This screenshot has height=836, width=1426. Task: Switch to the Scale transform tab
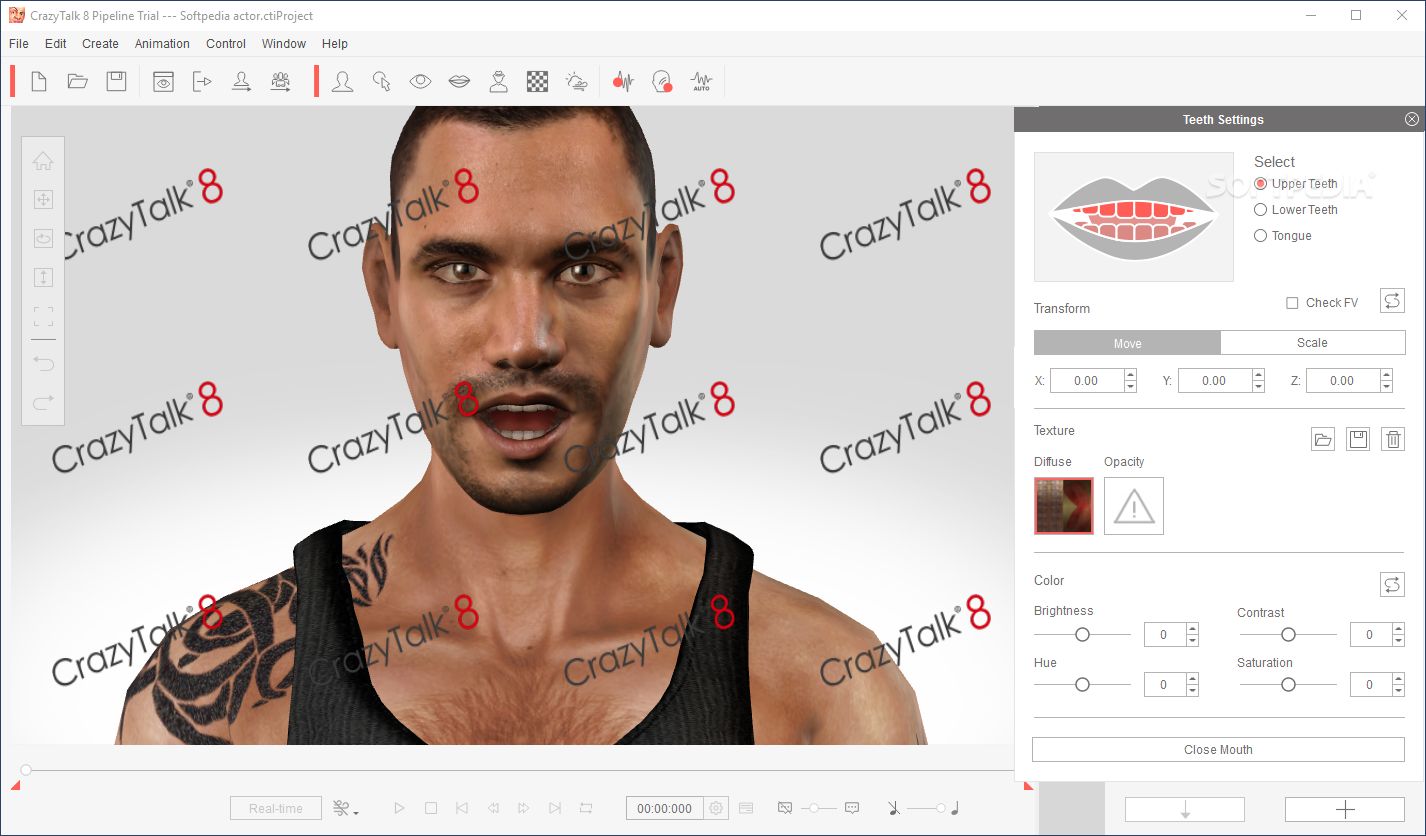tap(1312, 343)
